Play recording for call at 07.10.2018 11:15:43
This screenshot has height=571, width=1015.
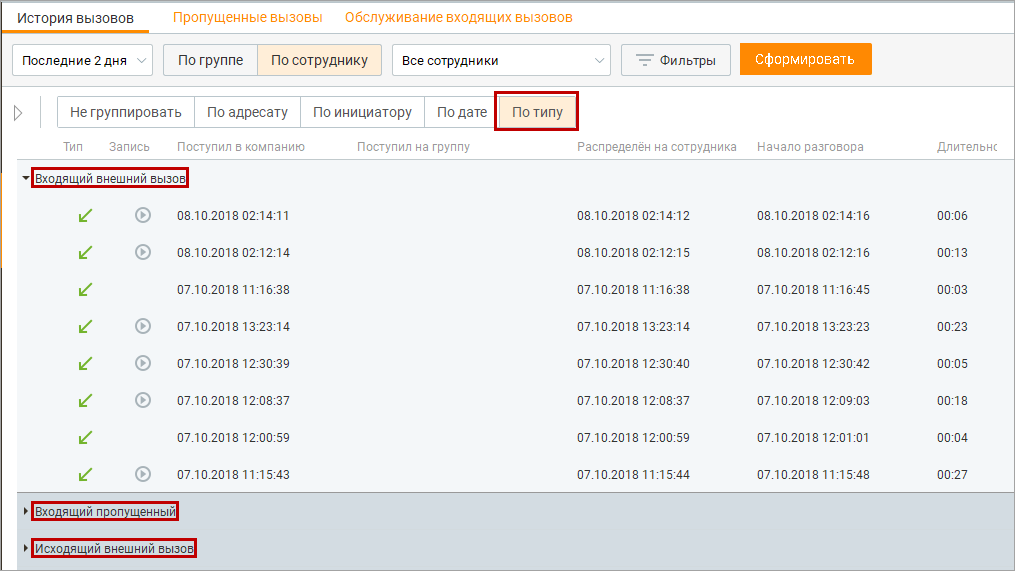(x=143, y=474)
